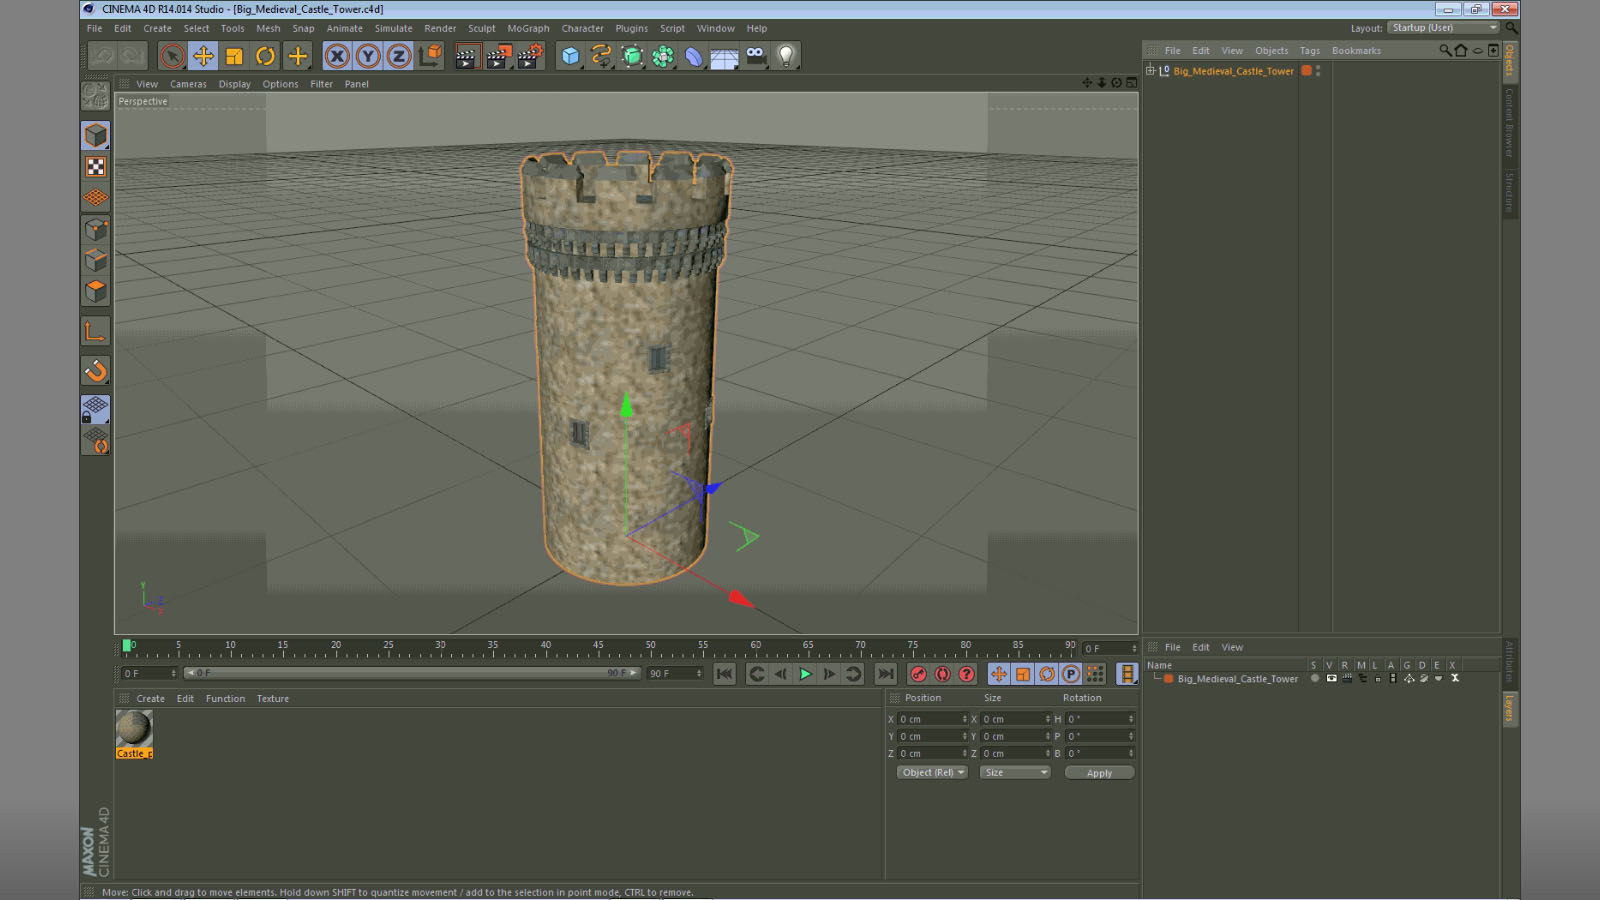1600x900 pixels.
Task: Toggle rotation keyframe recording
Action: coord(1046,674)
